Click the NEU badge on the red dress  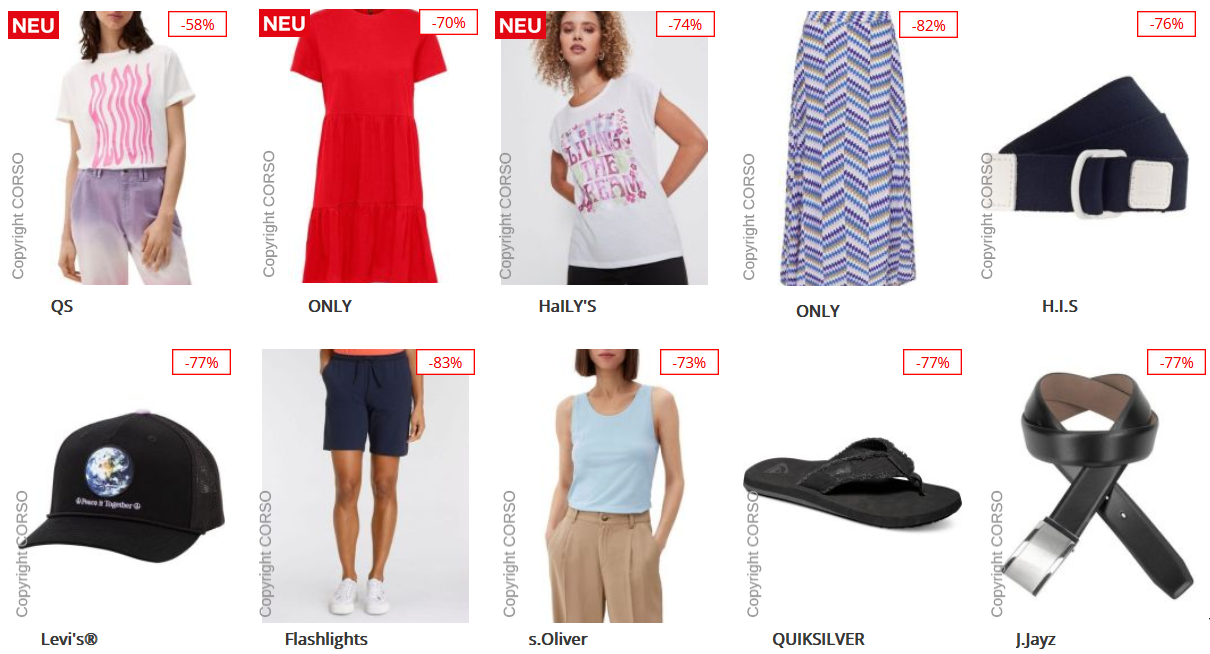coord(284,23)
